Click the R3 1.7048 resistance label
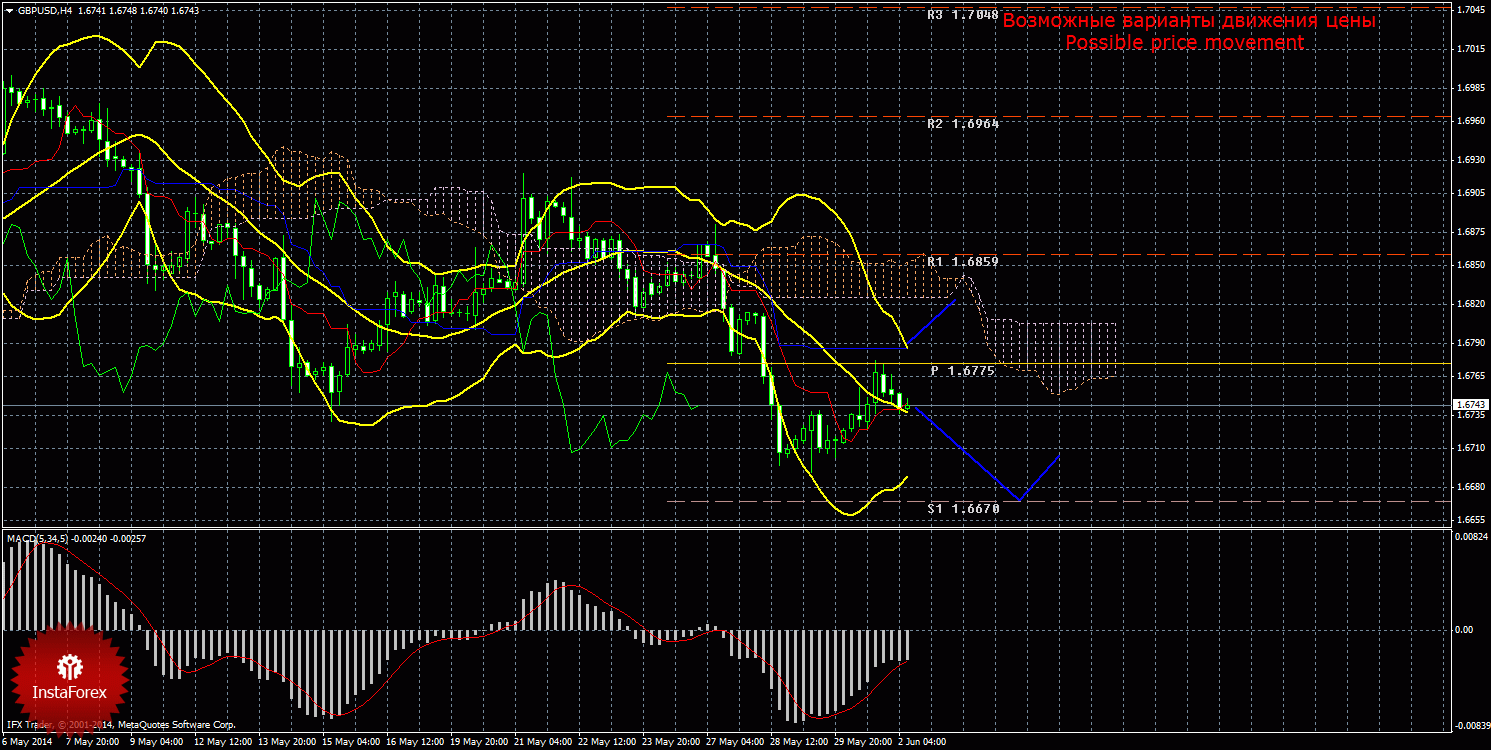This screenshot has width=1491, height=750. [962, 16]
